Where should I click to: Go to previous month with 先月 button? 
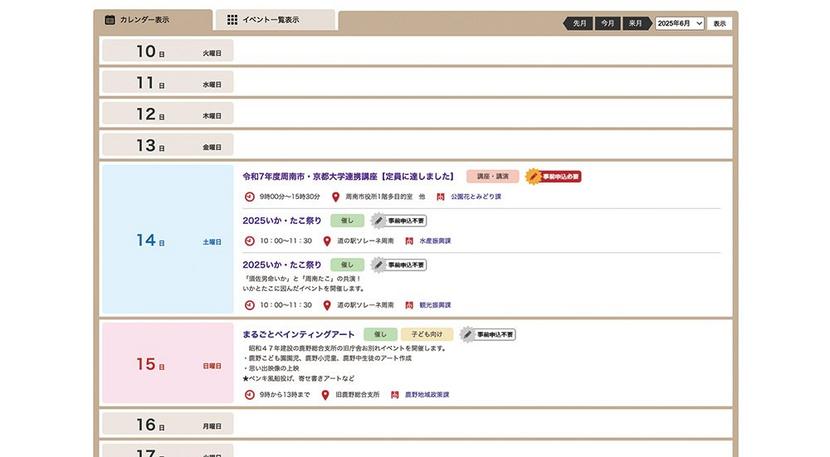(x=579, y=23)
